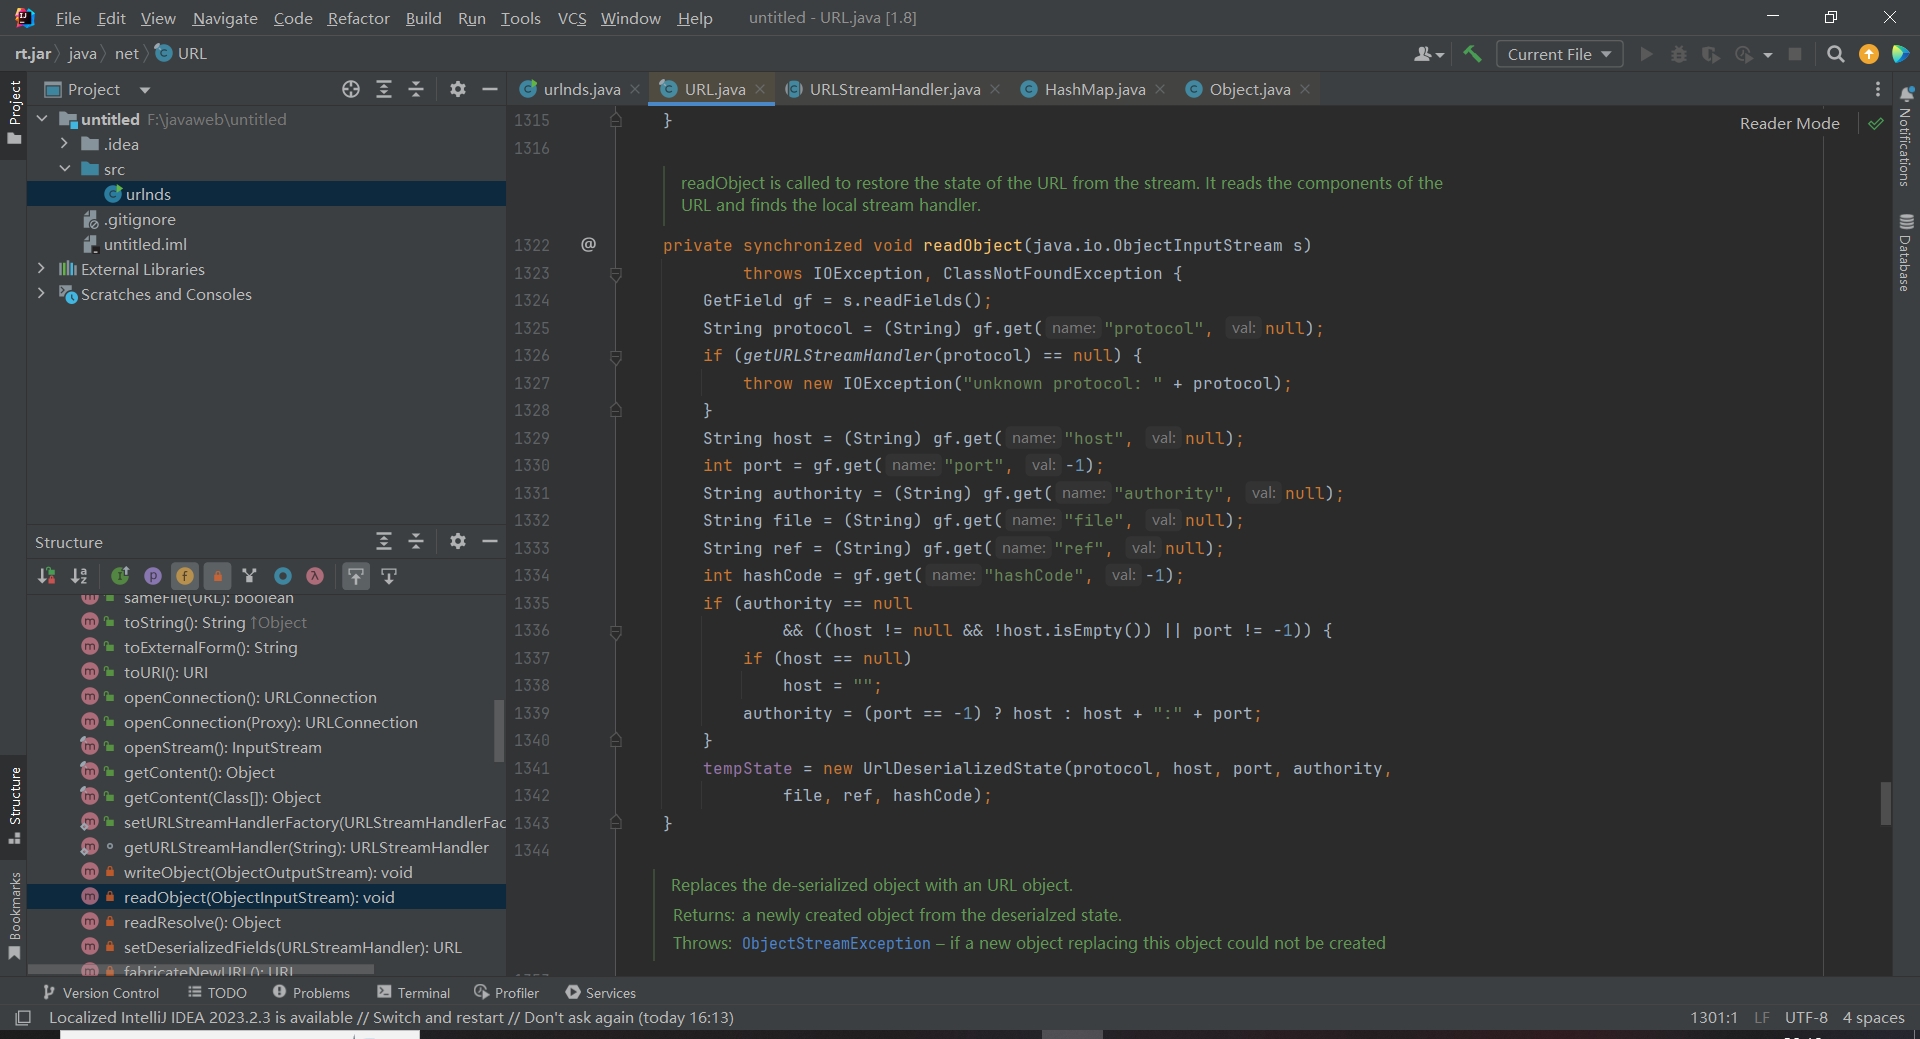Click Select Opened File target icon

click(351, 89)
